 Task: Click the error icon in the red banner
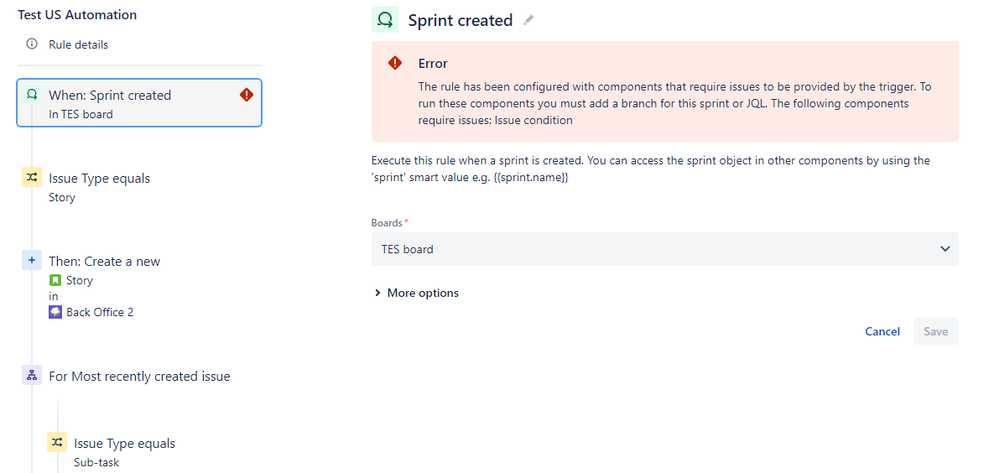pyautogui.click(x=396, y=63)
